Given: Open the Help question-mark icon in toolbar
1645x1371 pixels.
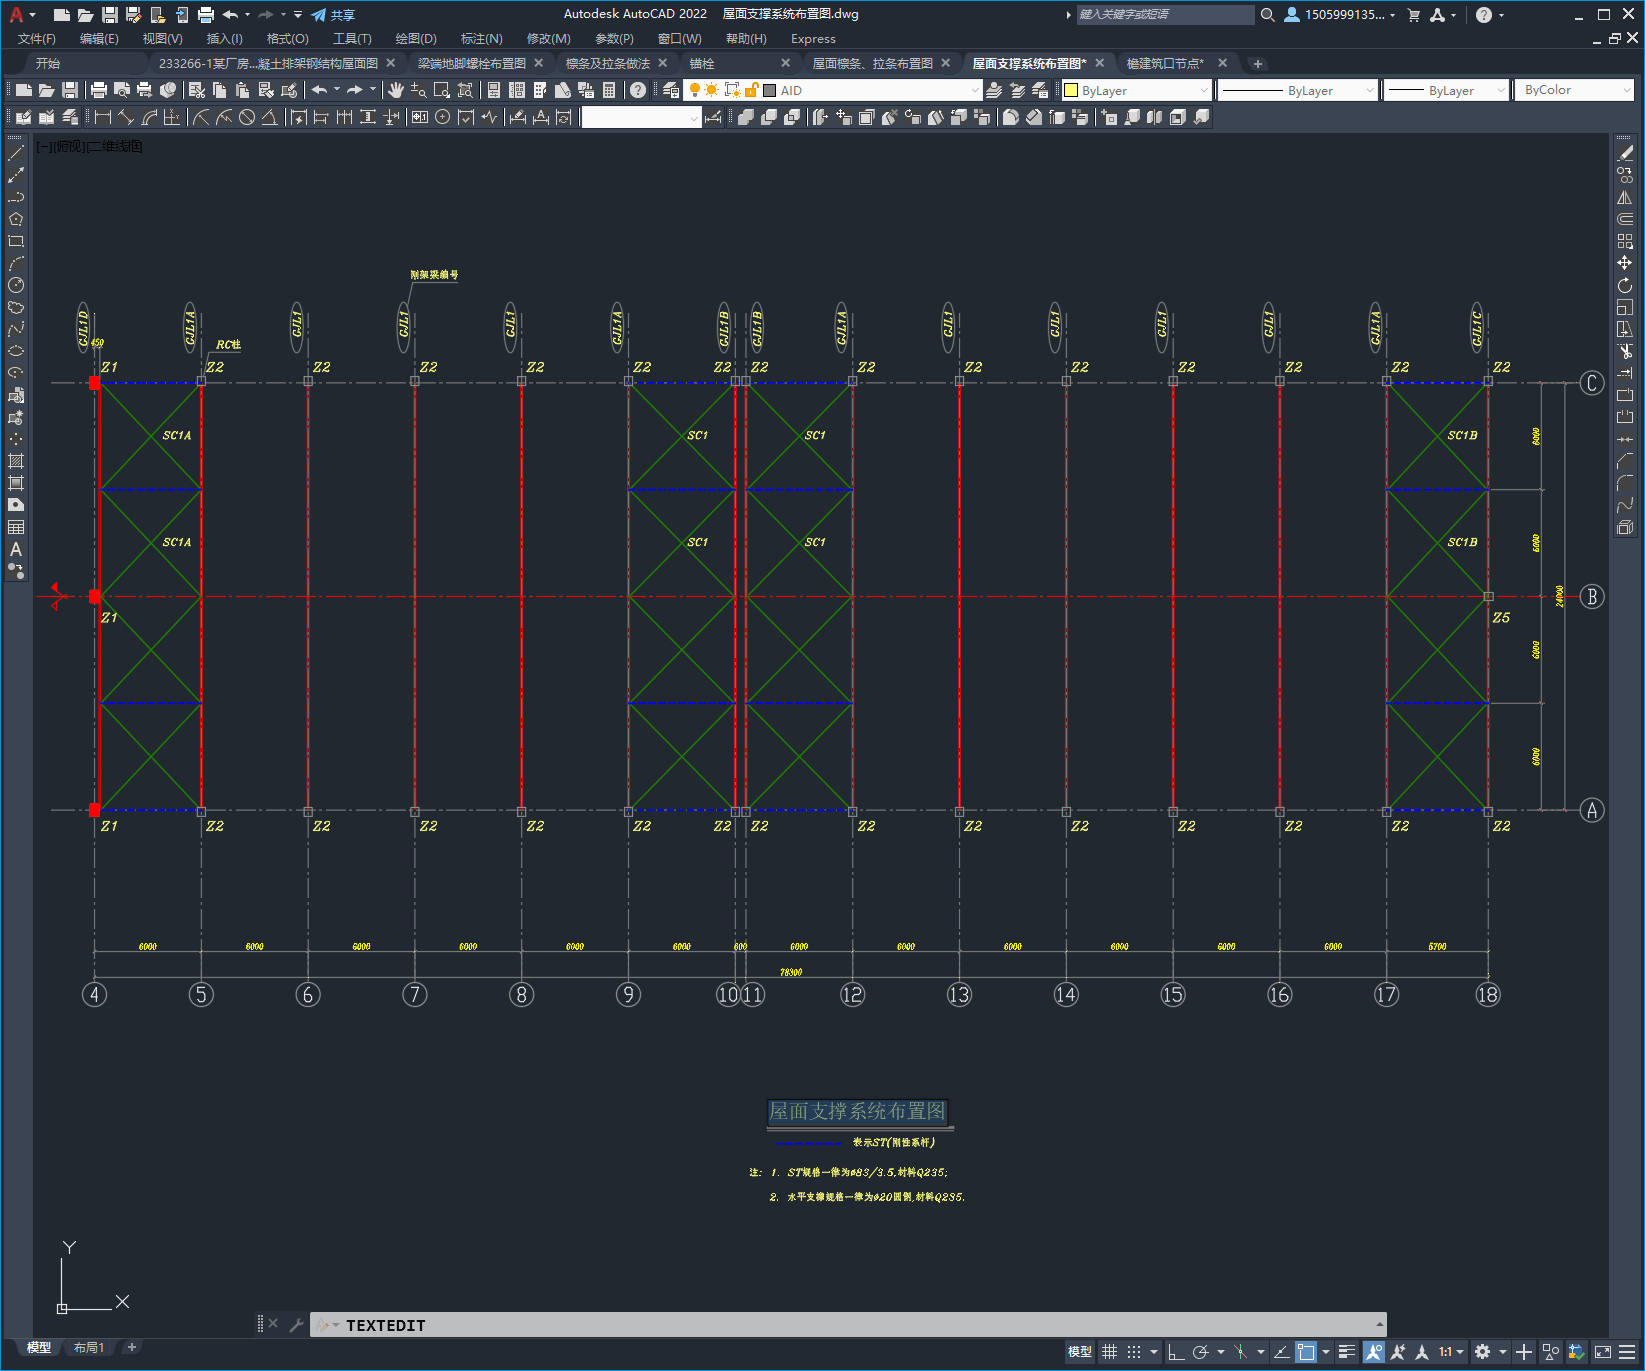Looking at the screenshot, I should 638,90.
